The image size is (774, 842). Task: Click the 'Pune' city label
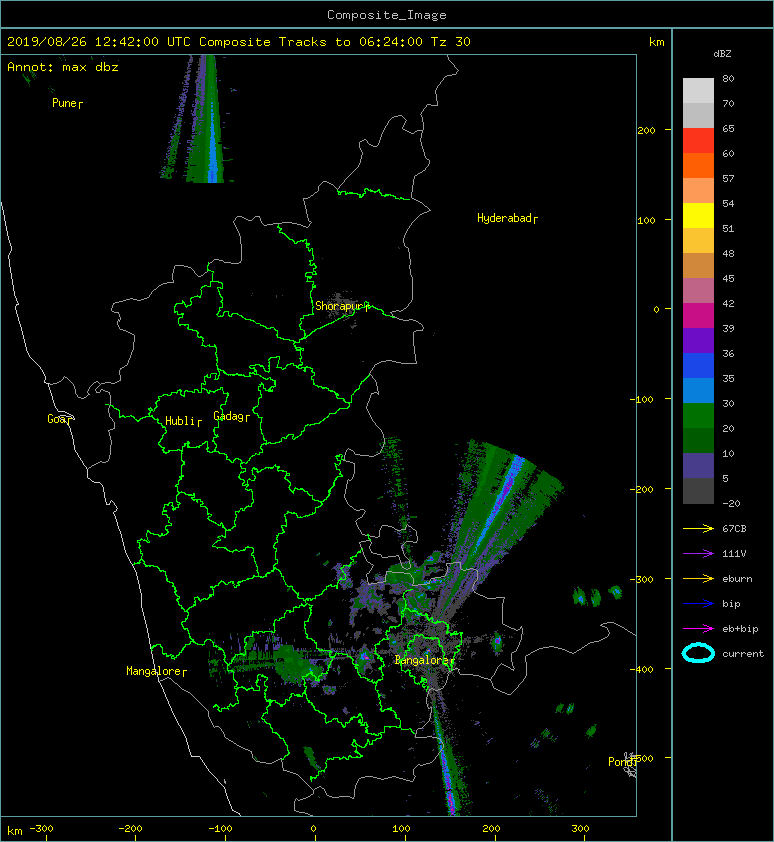tap(65, 103)
